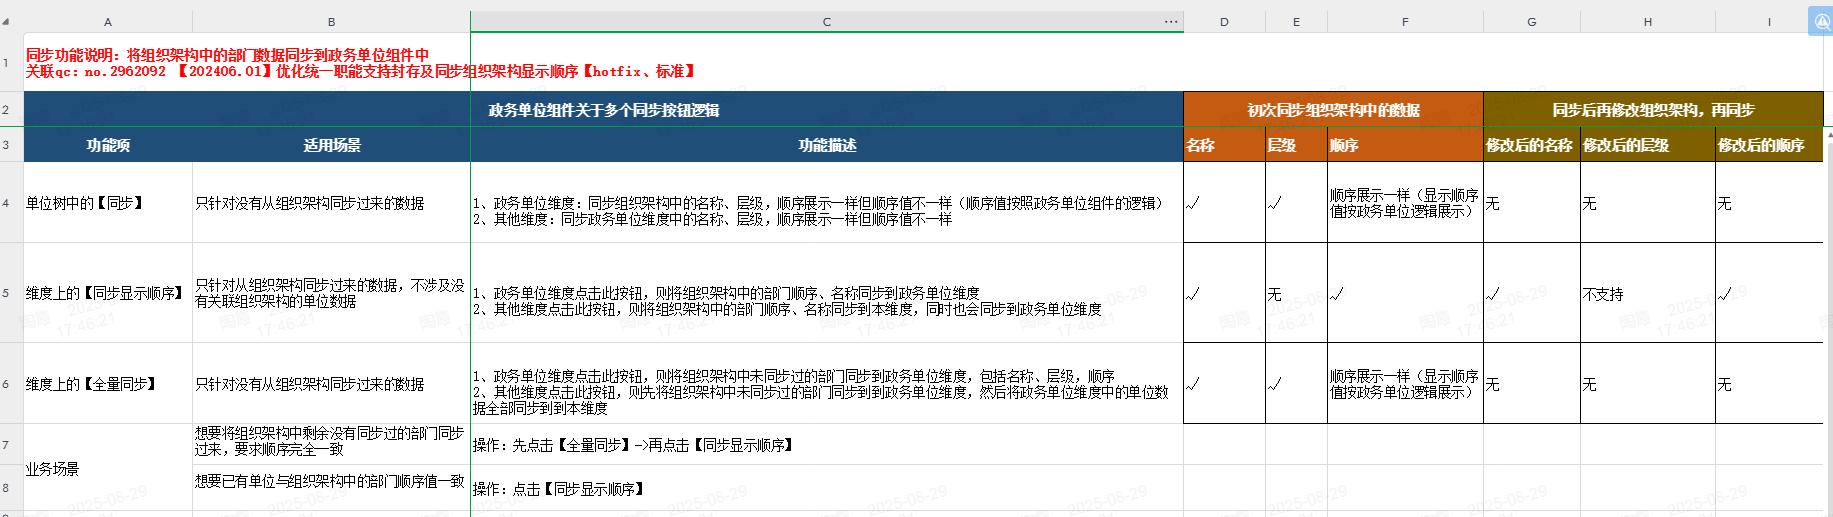Select row 7 header number

(6, 445)
